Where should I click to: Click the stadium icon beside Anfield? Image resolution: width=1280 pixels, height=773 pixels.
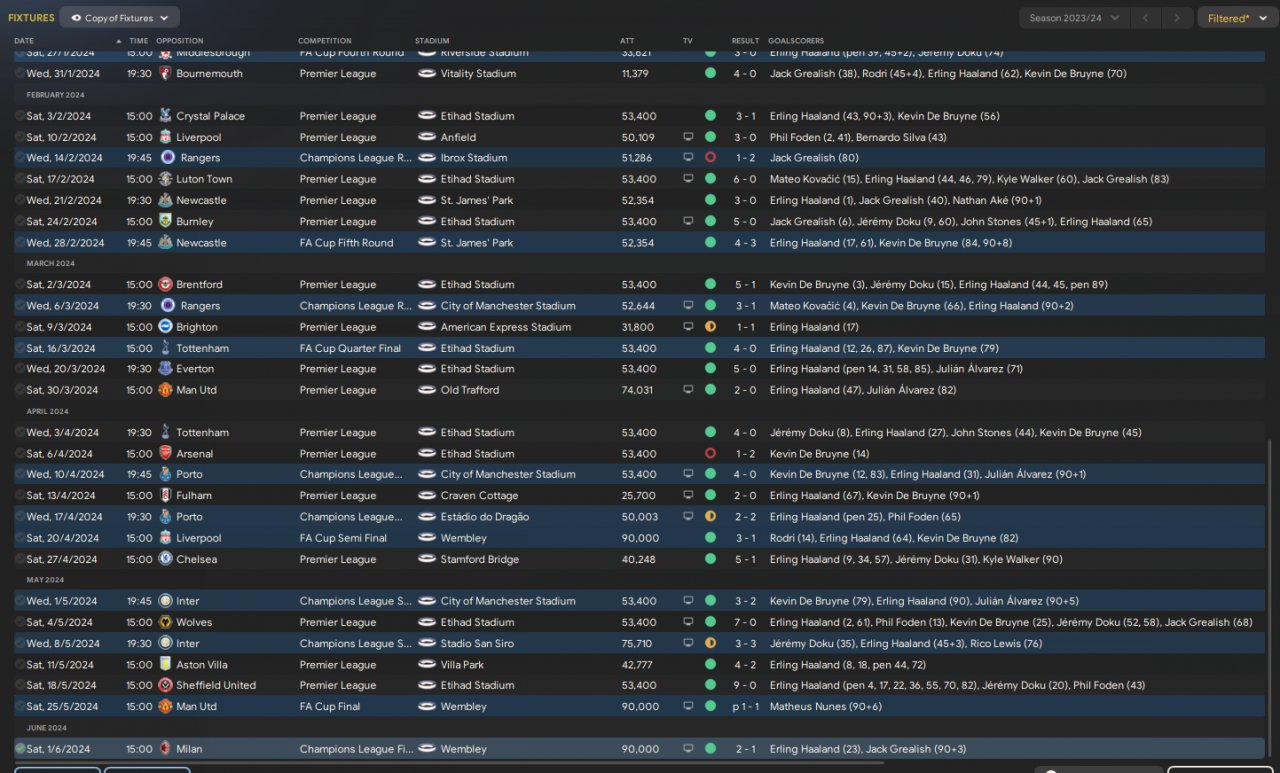426,137
